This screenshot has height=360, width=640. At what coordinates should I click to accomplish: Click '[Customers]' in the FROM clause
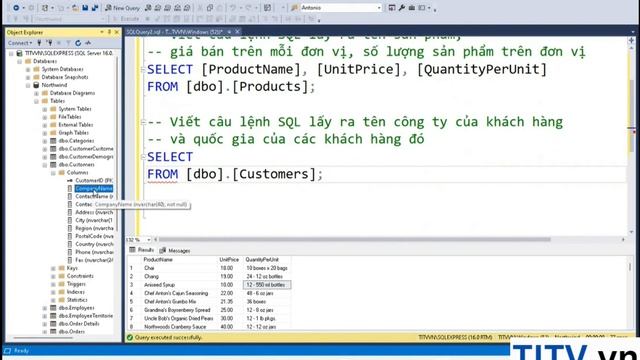point(274,174)
